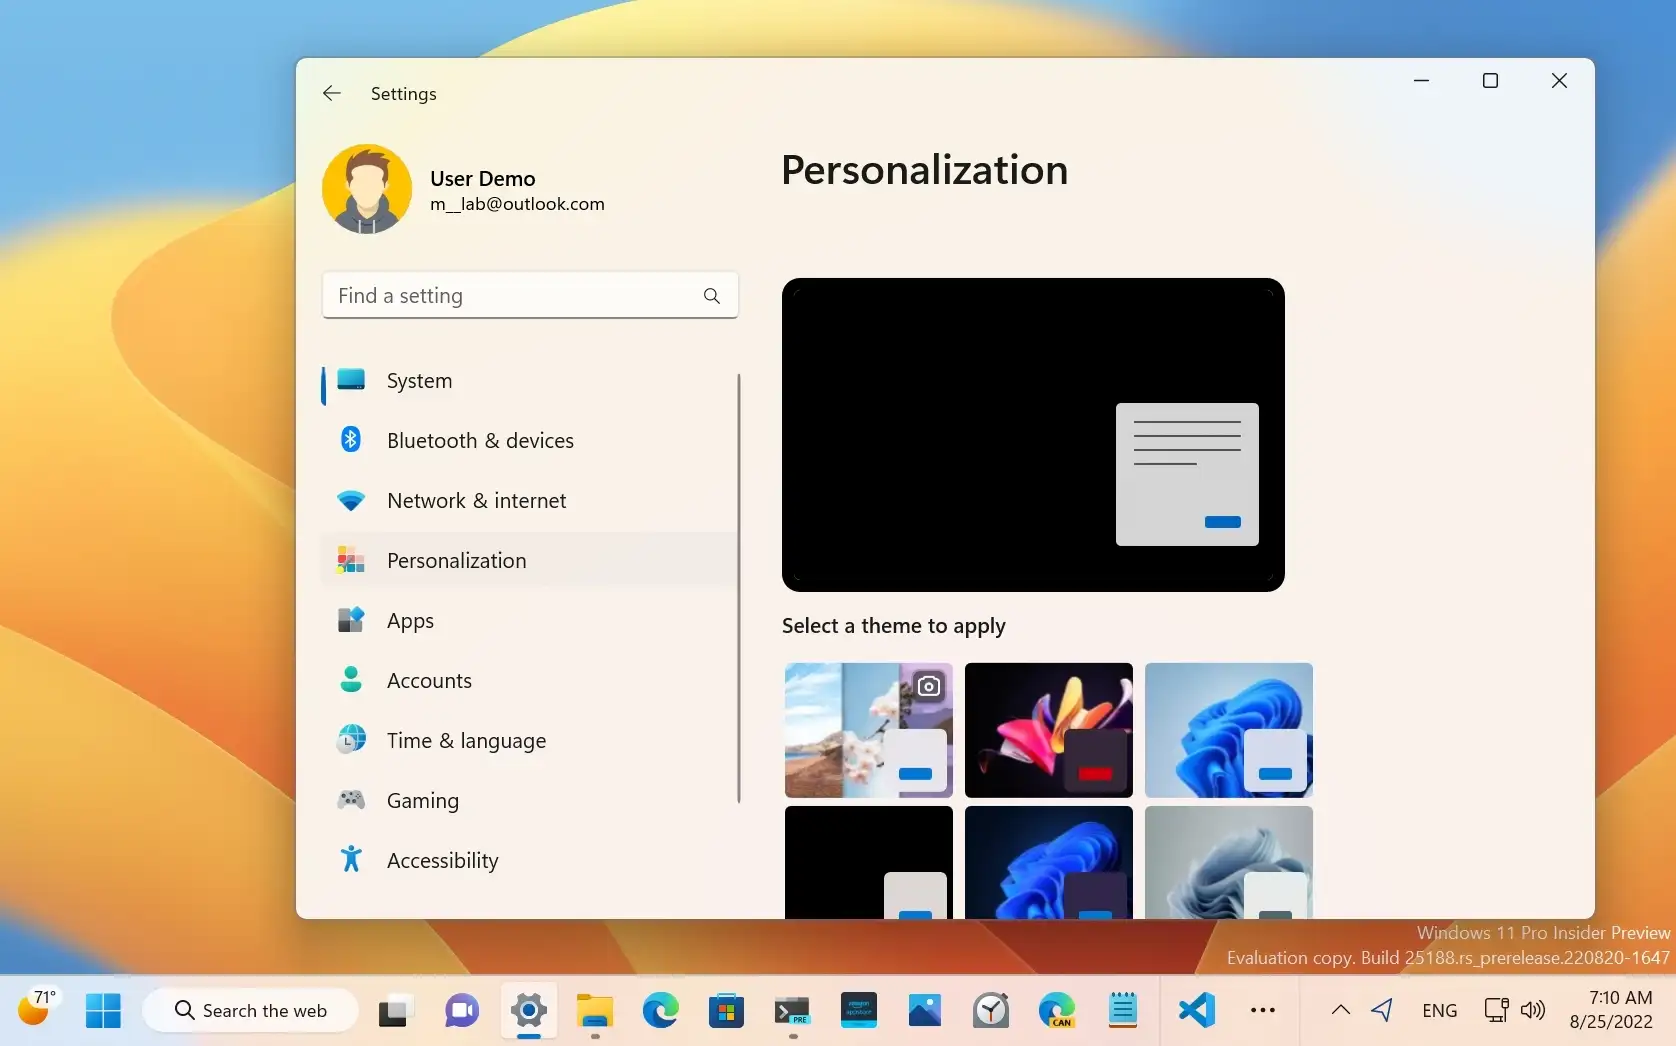The image size is (1676, 1046).
Task: Launch Edge Canary from the taskbar
Action: tap(1057, 1012)
